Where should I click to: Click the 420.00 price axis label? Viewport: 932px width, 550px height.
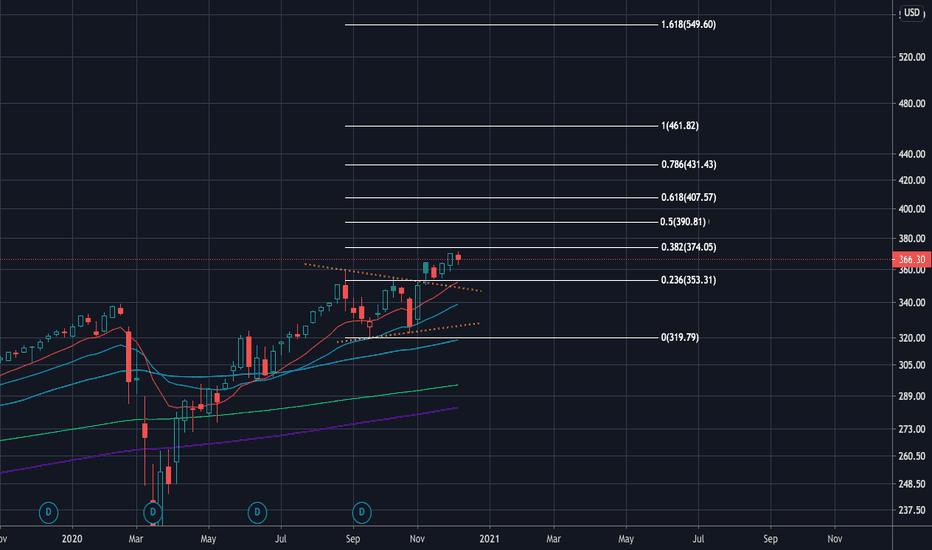[x=912, y=180]
